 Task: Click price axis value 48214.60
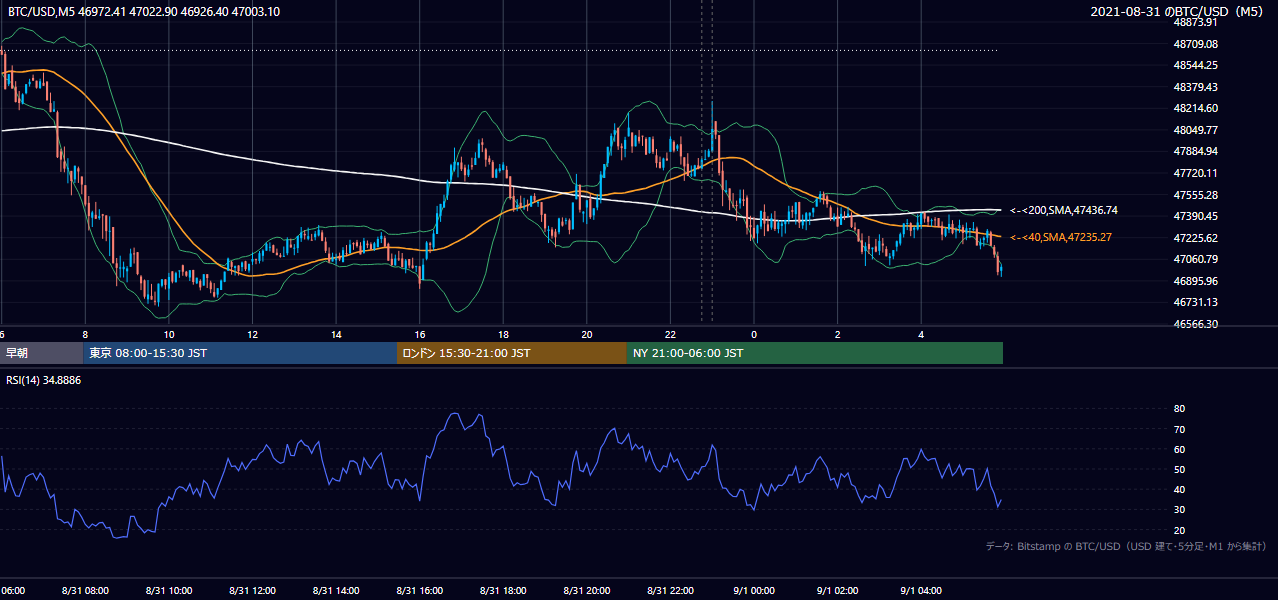1195,108
